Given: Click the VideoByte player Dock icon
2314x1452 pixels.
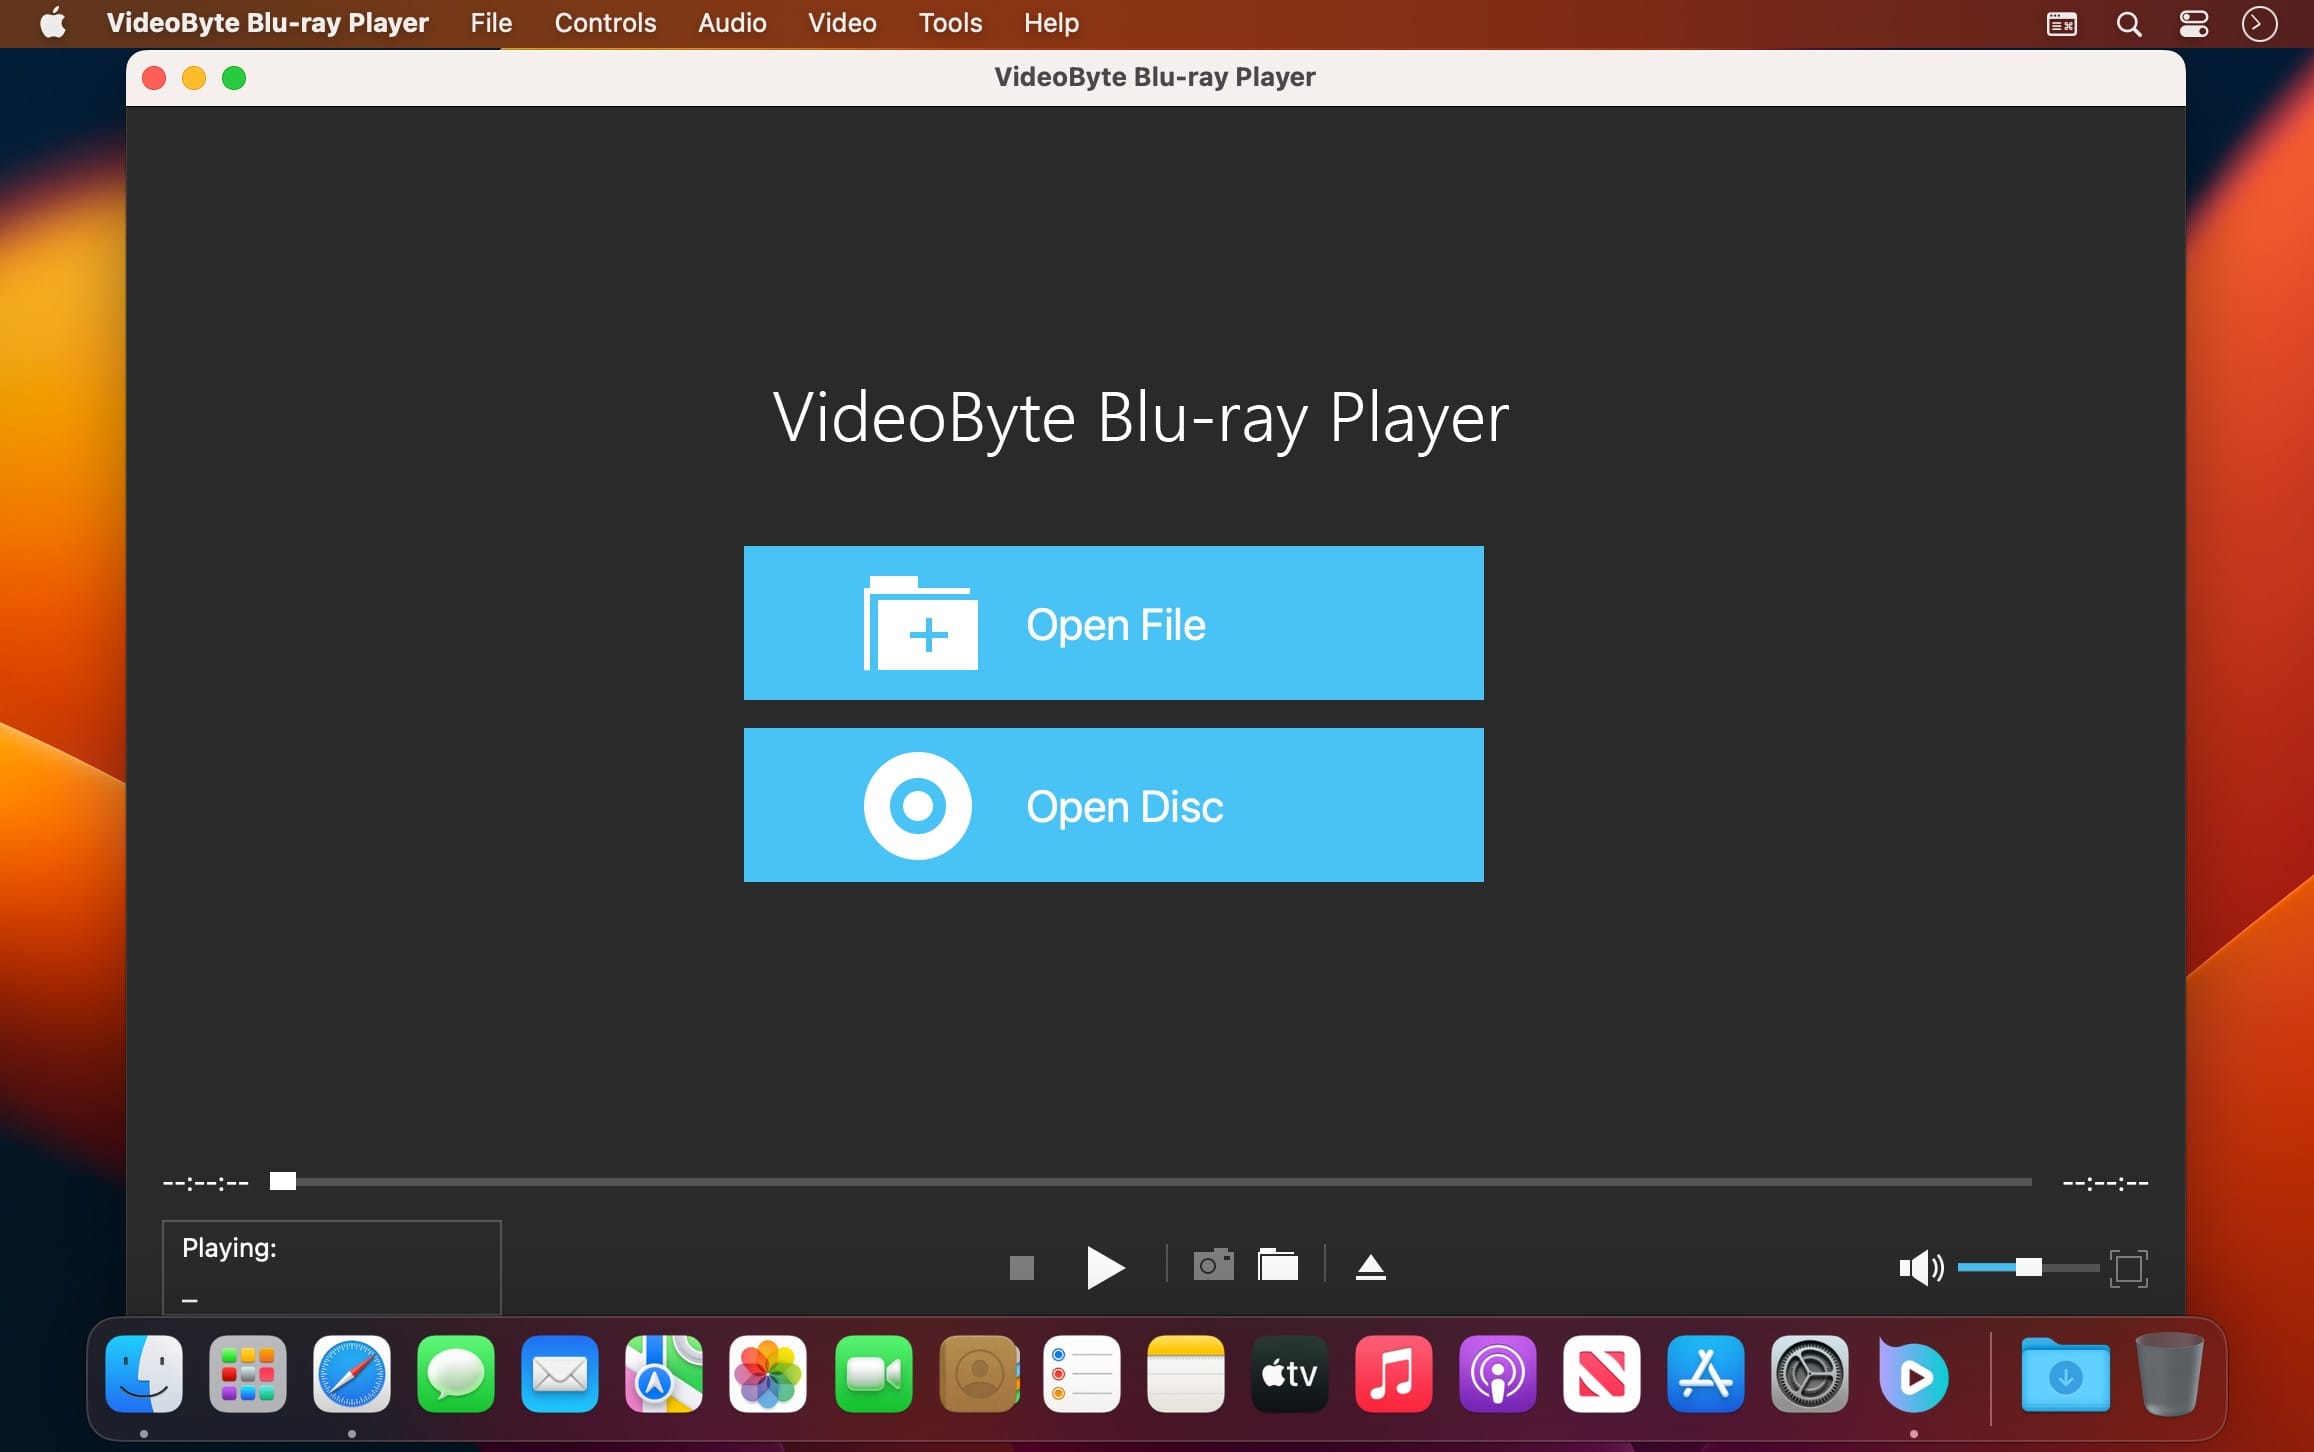Looking at the screenshot, I should tap(1913, 1376).
